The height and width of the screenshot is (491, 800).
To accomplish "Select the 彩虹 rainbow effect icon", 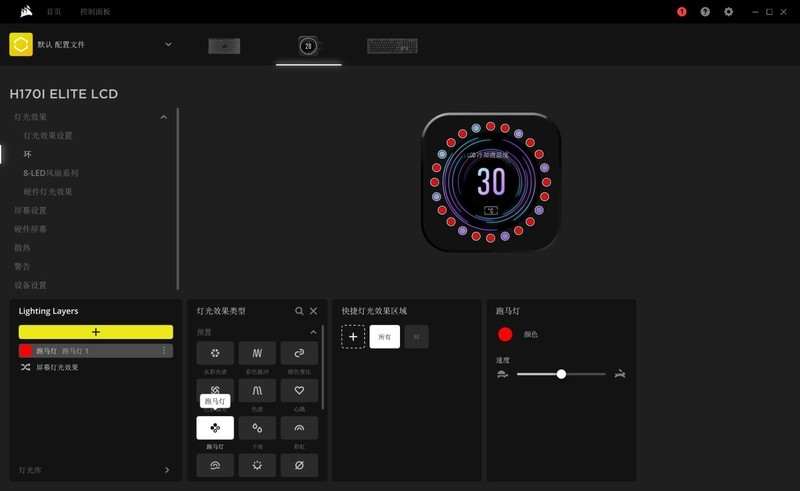I will [299, 428].
